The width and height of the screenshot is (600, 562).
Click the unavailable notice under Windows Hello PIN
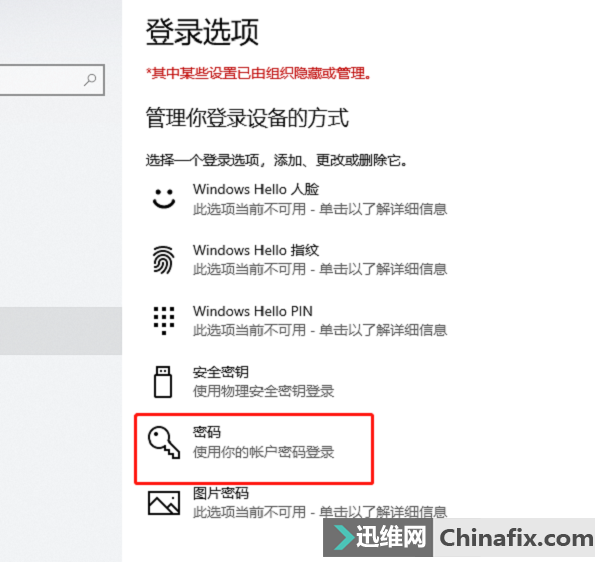320,330
